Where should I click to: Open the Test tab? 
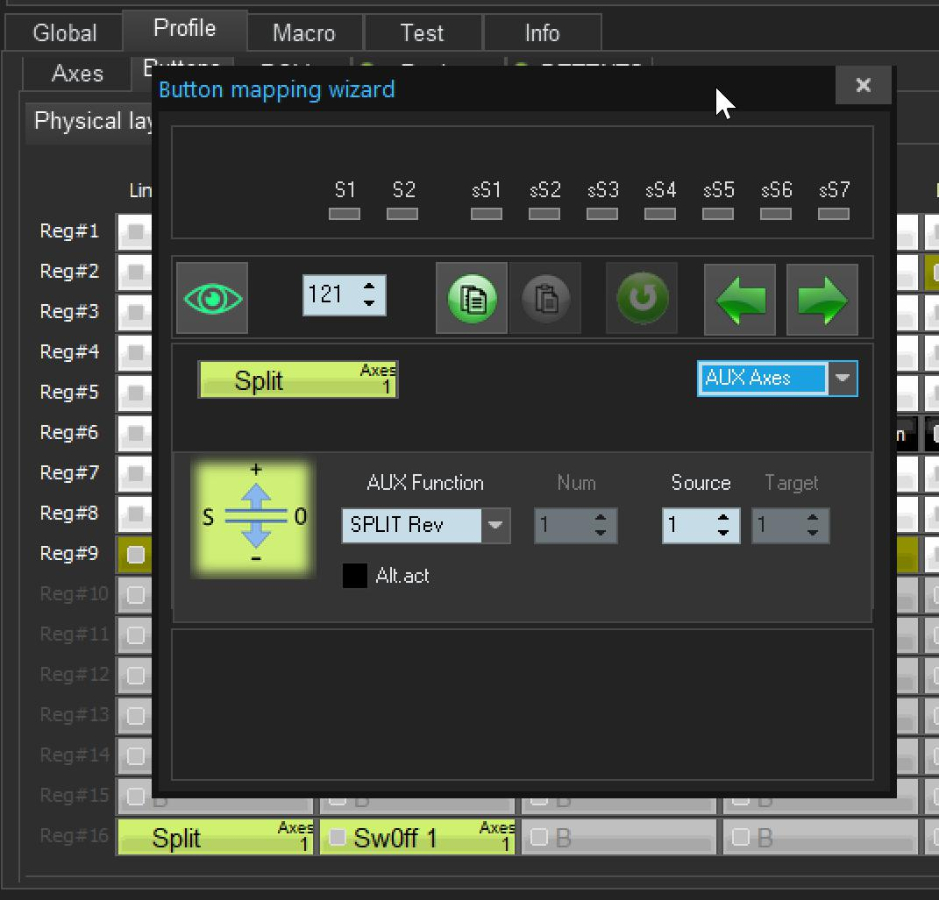422,33
